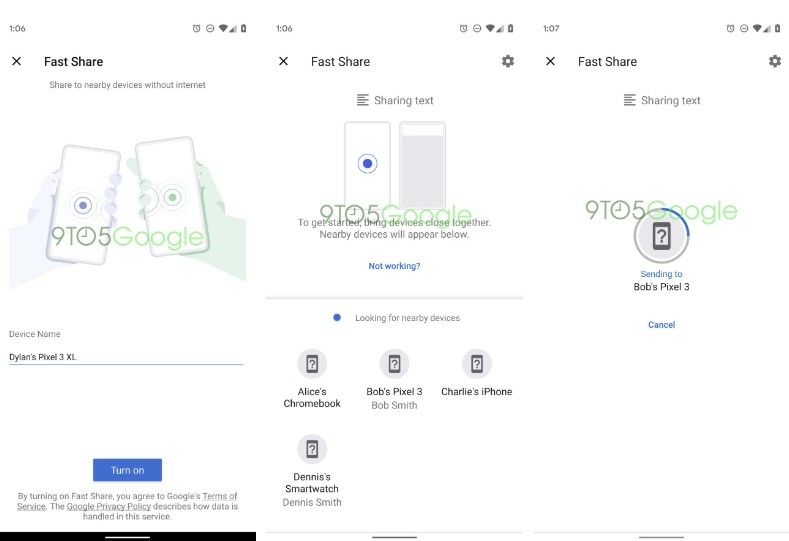Image resolution: width=789 pixels, height=541 pixels.
Task: Click the 1:07 clock in status bar
Action: 551,28
